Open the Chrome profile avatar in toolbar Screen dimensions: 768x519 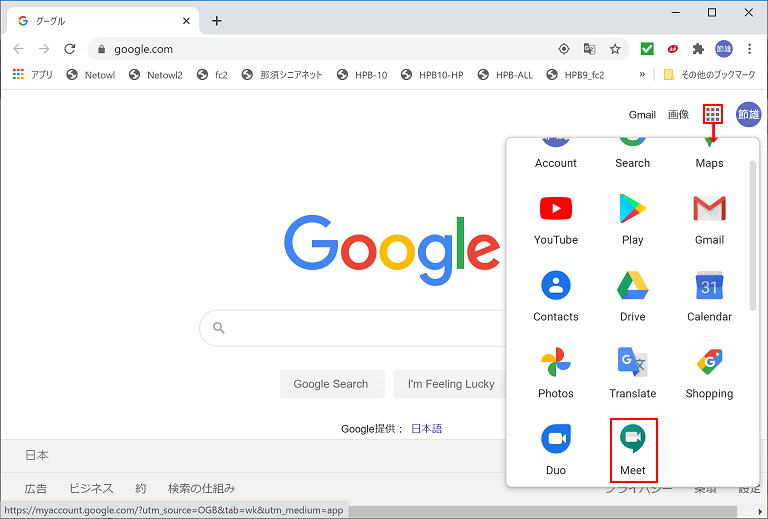click(724, 49)
